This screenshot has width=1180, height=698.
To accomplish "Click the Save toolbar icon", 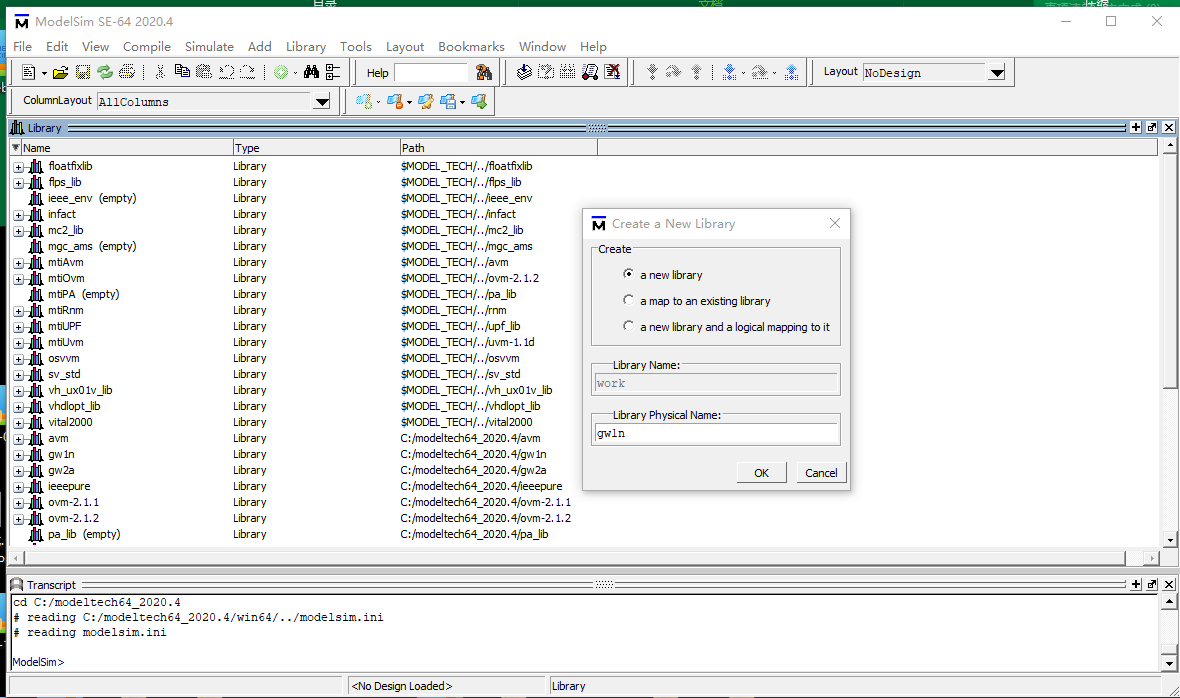I will click(x=83, y=72).
